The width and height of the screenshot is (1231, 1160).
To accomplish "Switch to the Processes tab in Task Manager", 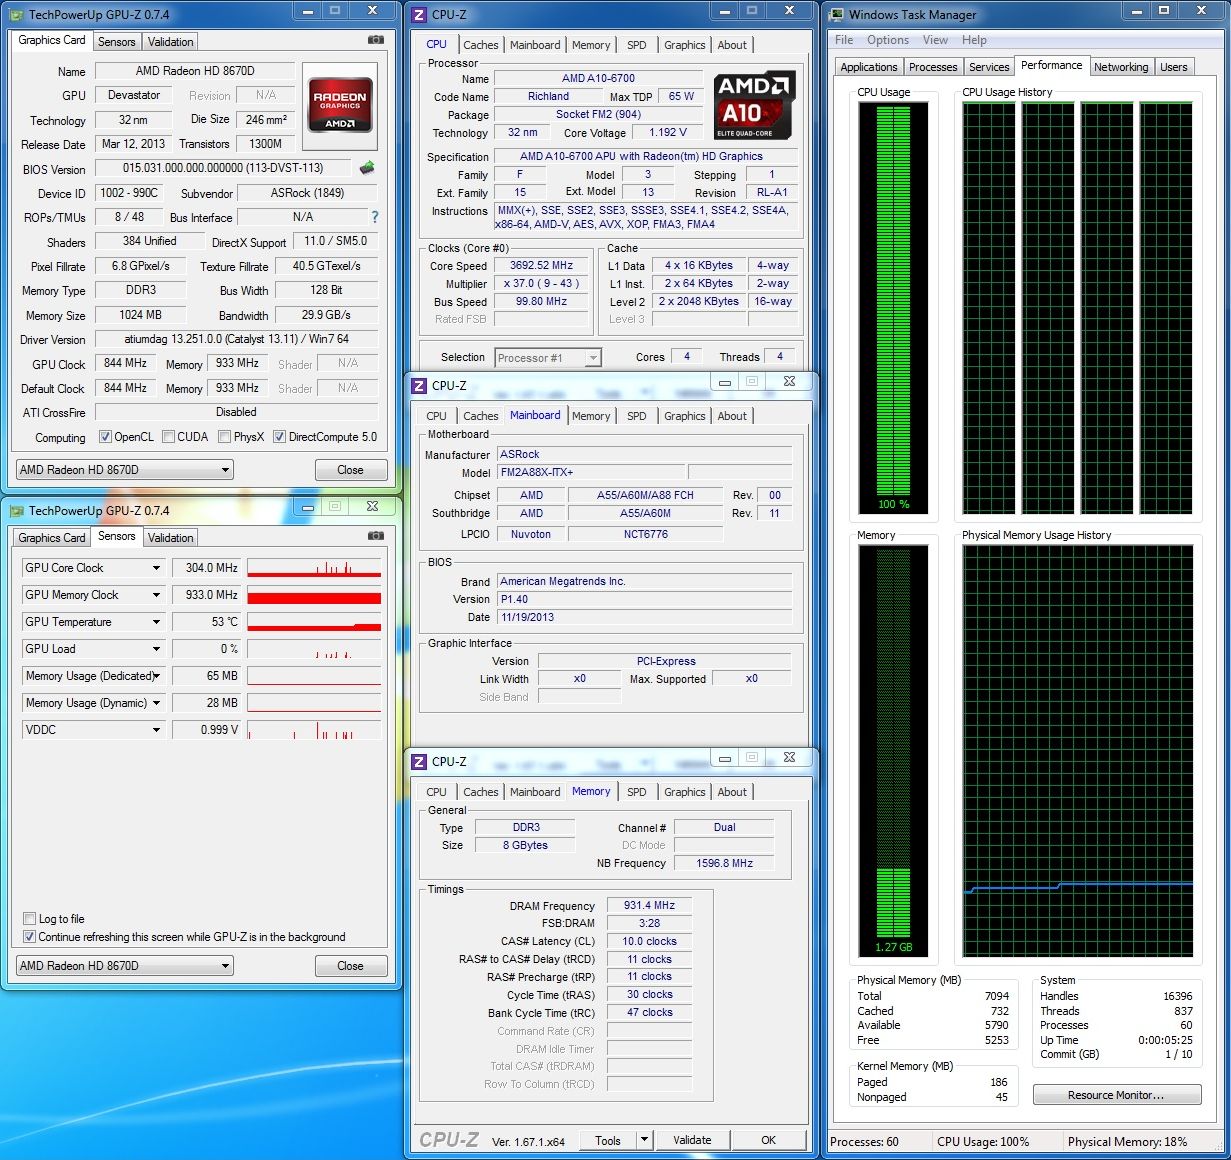I will click(x=932, y=67).
